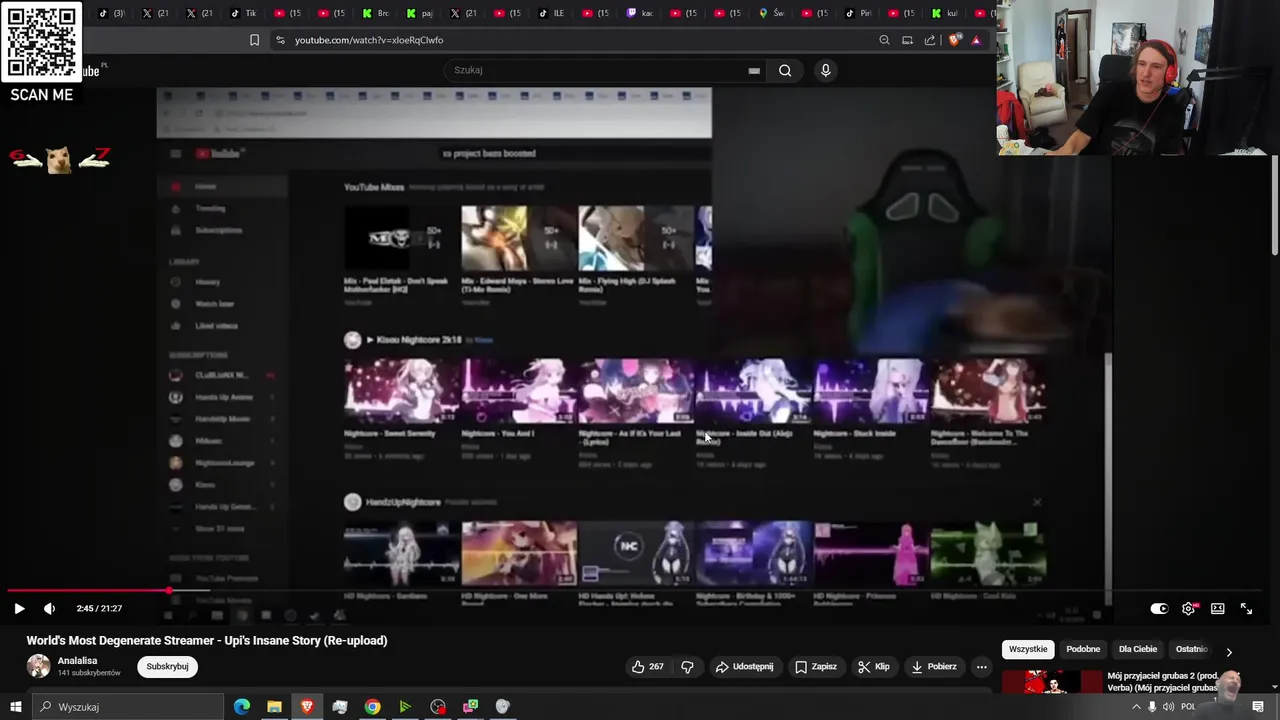Screen dimensions: 1280x720
Task: Launch Microsoft Edge from taskbar
Action: tap(242, 707)
